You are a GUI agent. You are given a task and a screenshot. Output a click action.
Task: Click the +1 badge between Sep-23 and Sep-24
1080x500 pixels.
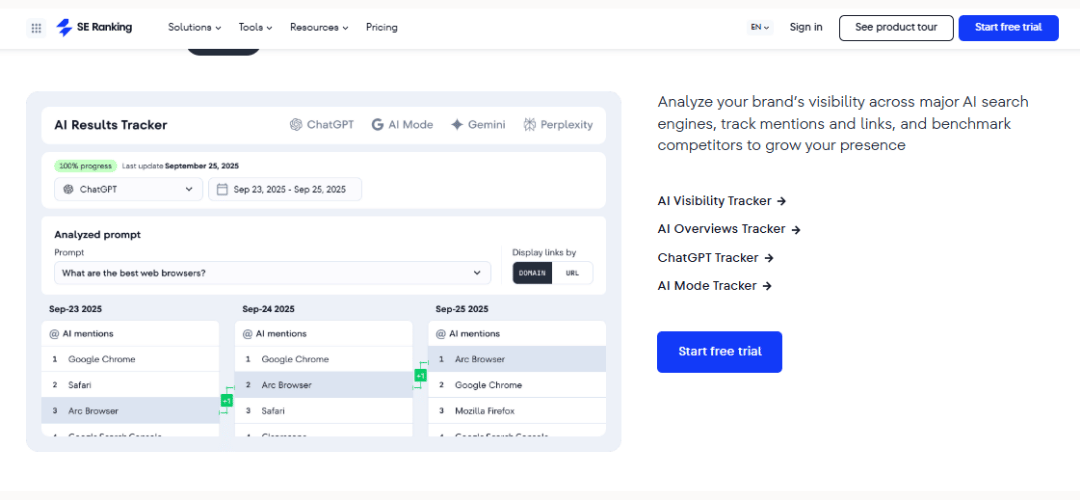pyautogui.click(x=227, y=401)
